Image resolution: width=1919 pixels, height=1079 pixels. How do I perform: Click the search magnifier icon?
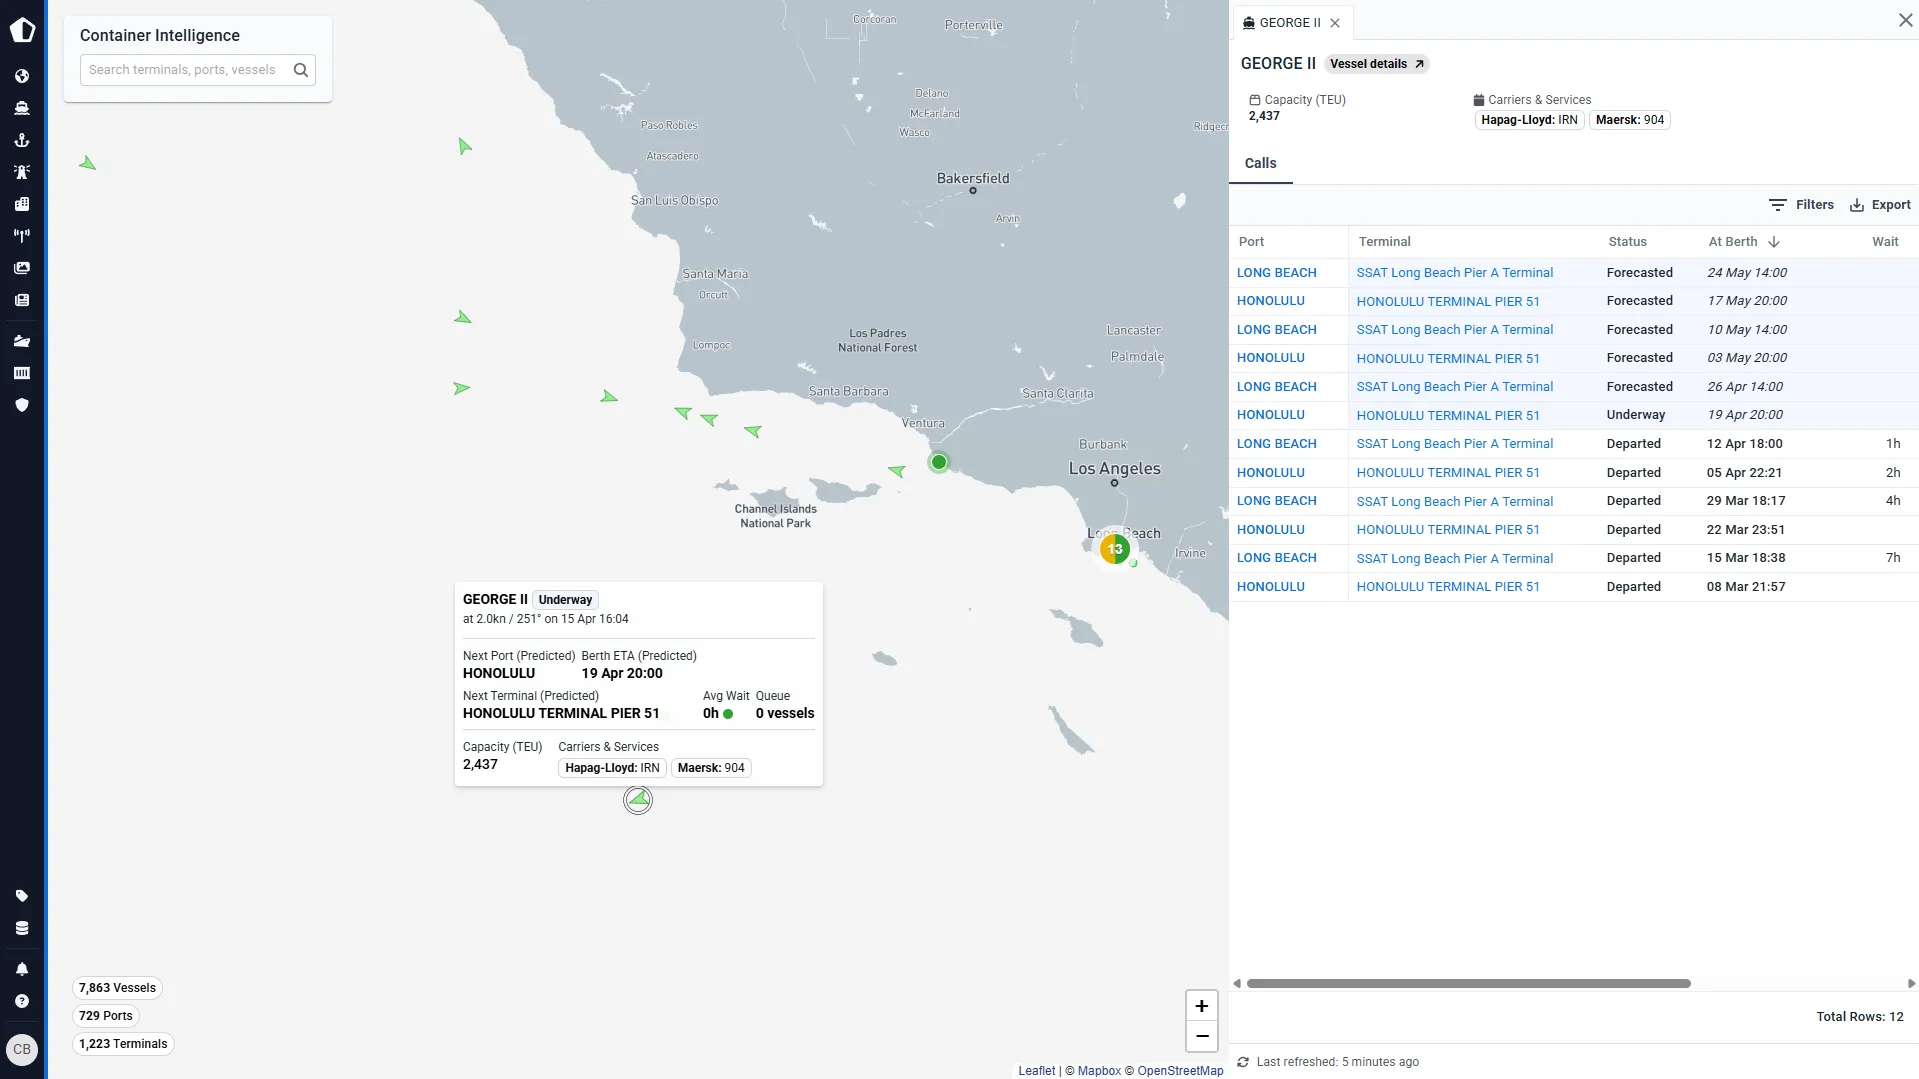pos(300,70)
